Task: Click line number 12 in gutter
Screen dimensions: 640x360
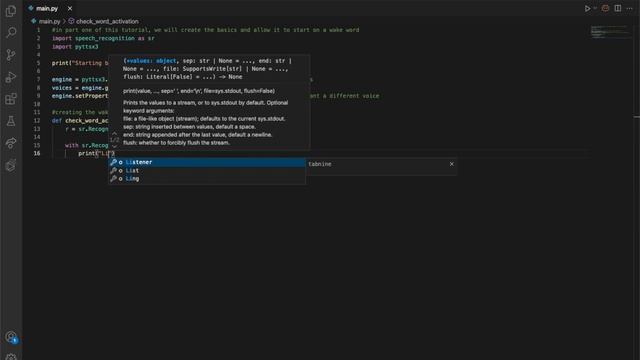Action: tap(37, 120)
